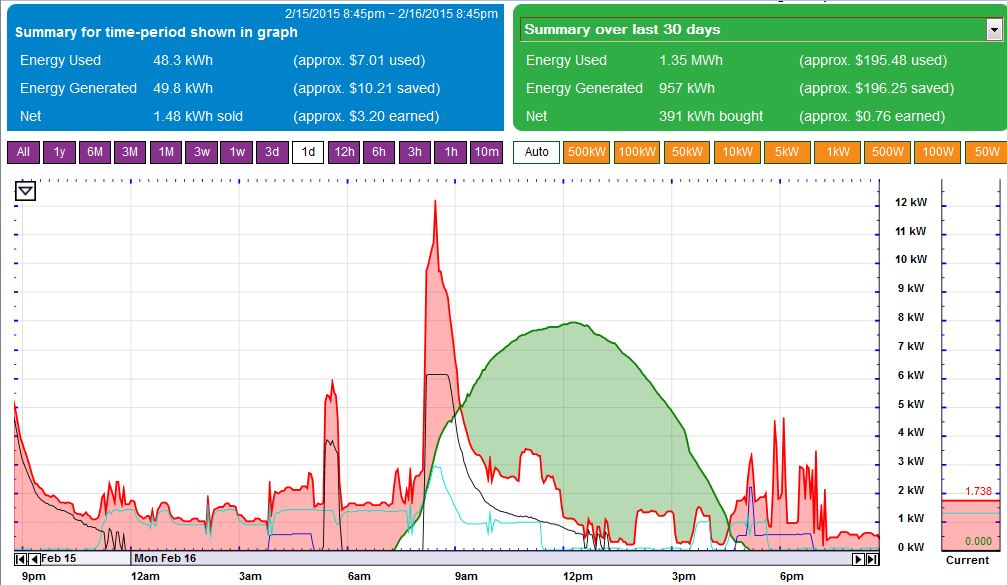Choose the 500kW scale

586,152
